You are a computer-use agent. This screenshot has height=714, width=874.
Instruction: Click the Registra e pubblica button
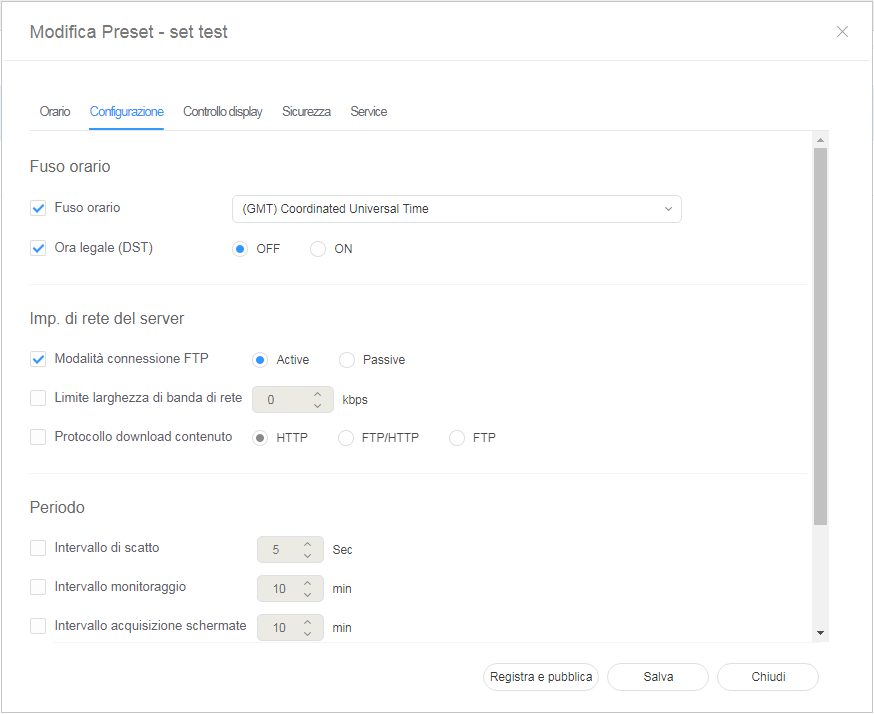(x=541, y=677)
